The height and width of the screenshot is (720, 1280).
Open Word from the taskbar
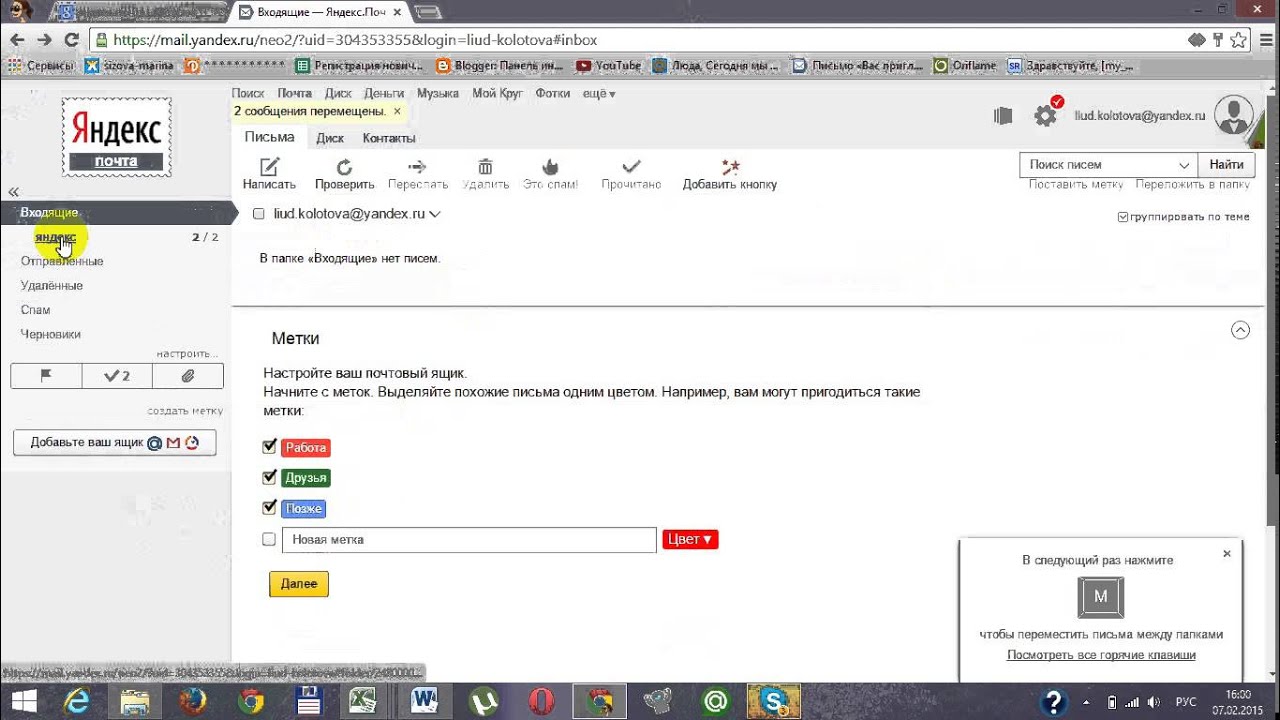[425, 702]
